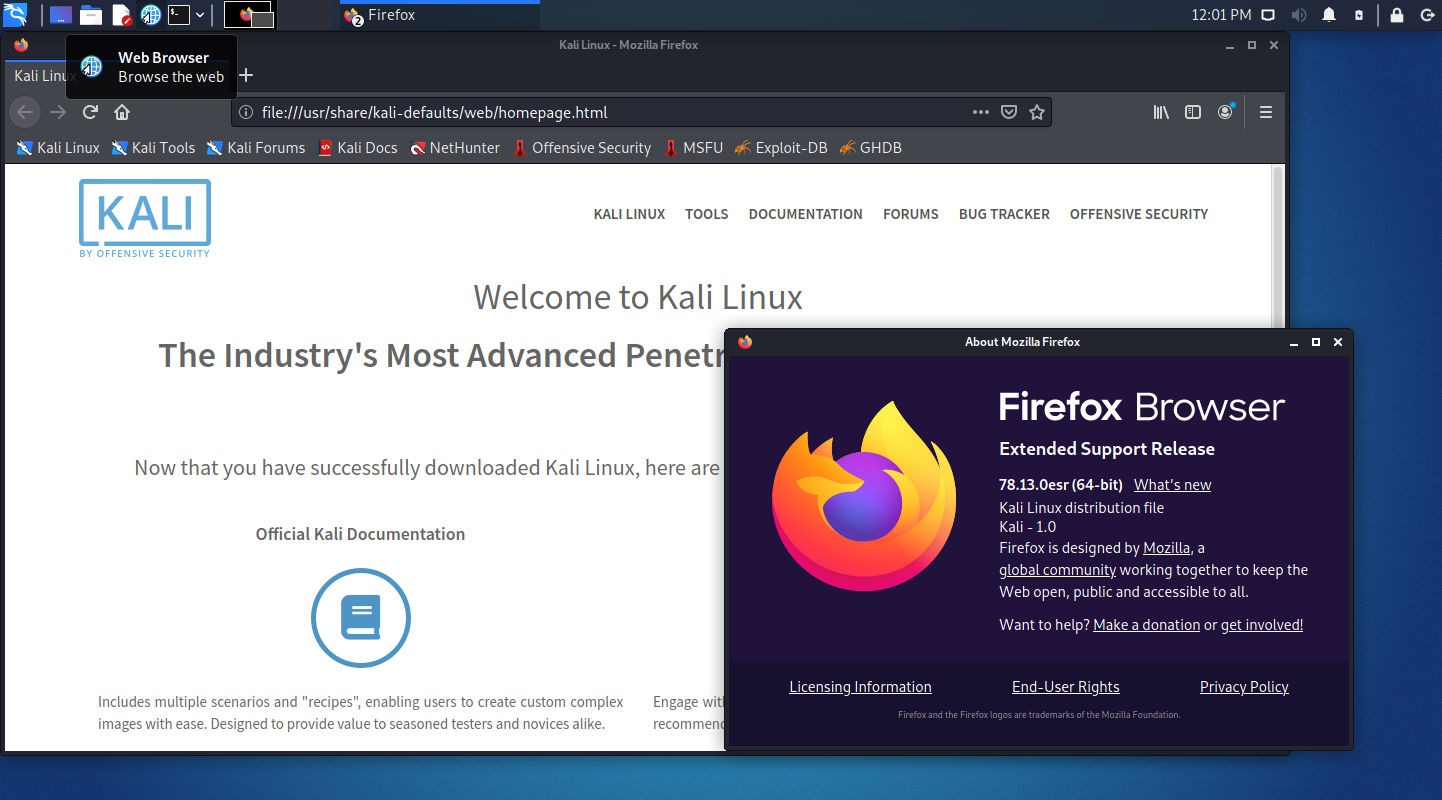
Task: Open DOCUMENTATION in the Kali page navigation
Action: [x=805, y=214]
